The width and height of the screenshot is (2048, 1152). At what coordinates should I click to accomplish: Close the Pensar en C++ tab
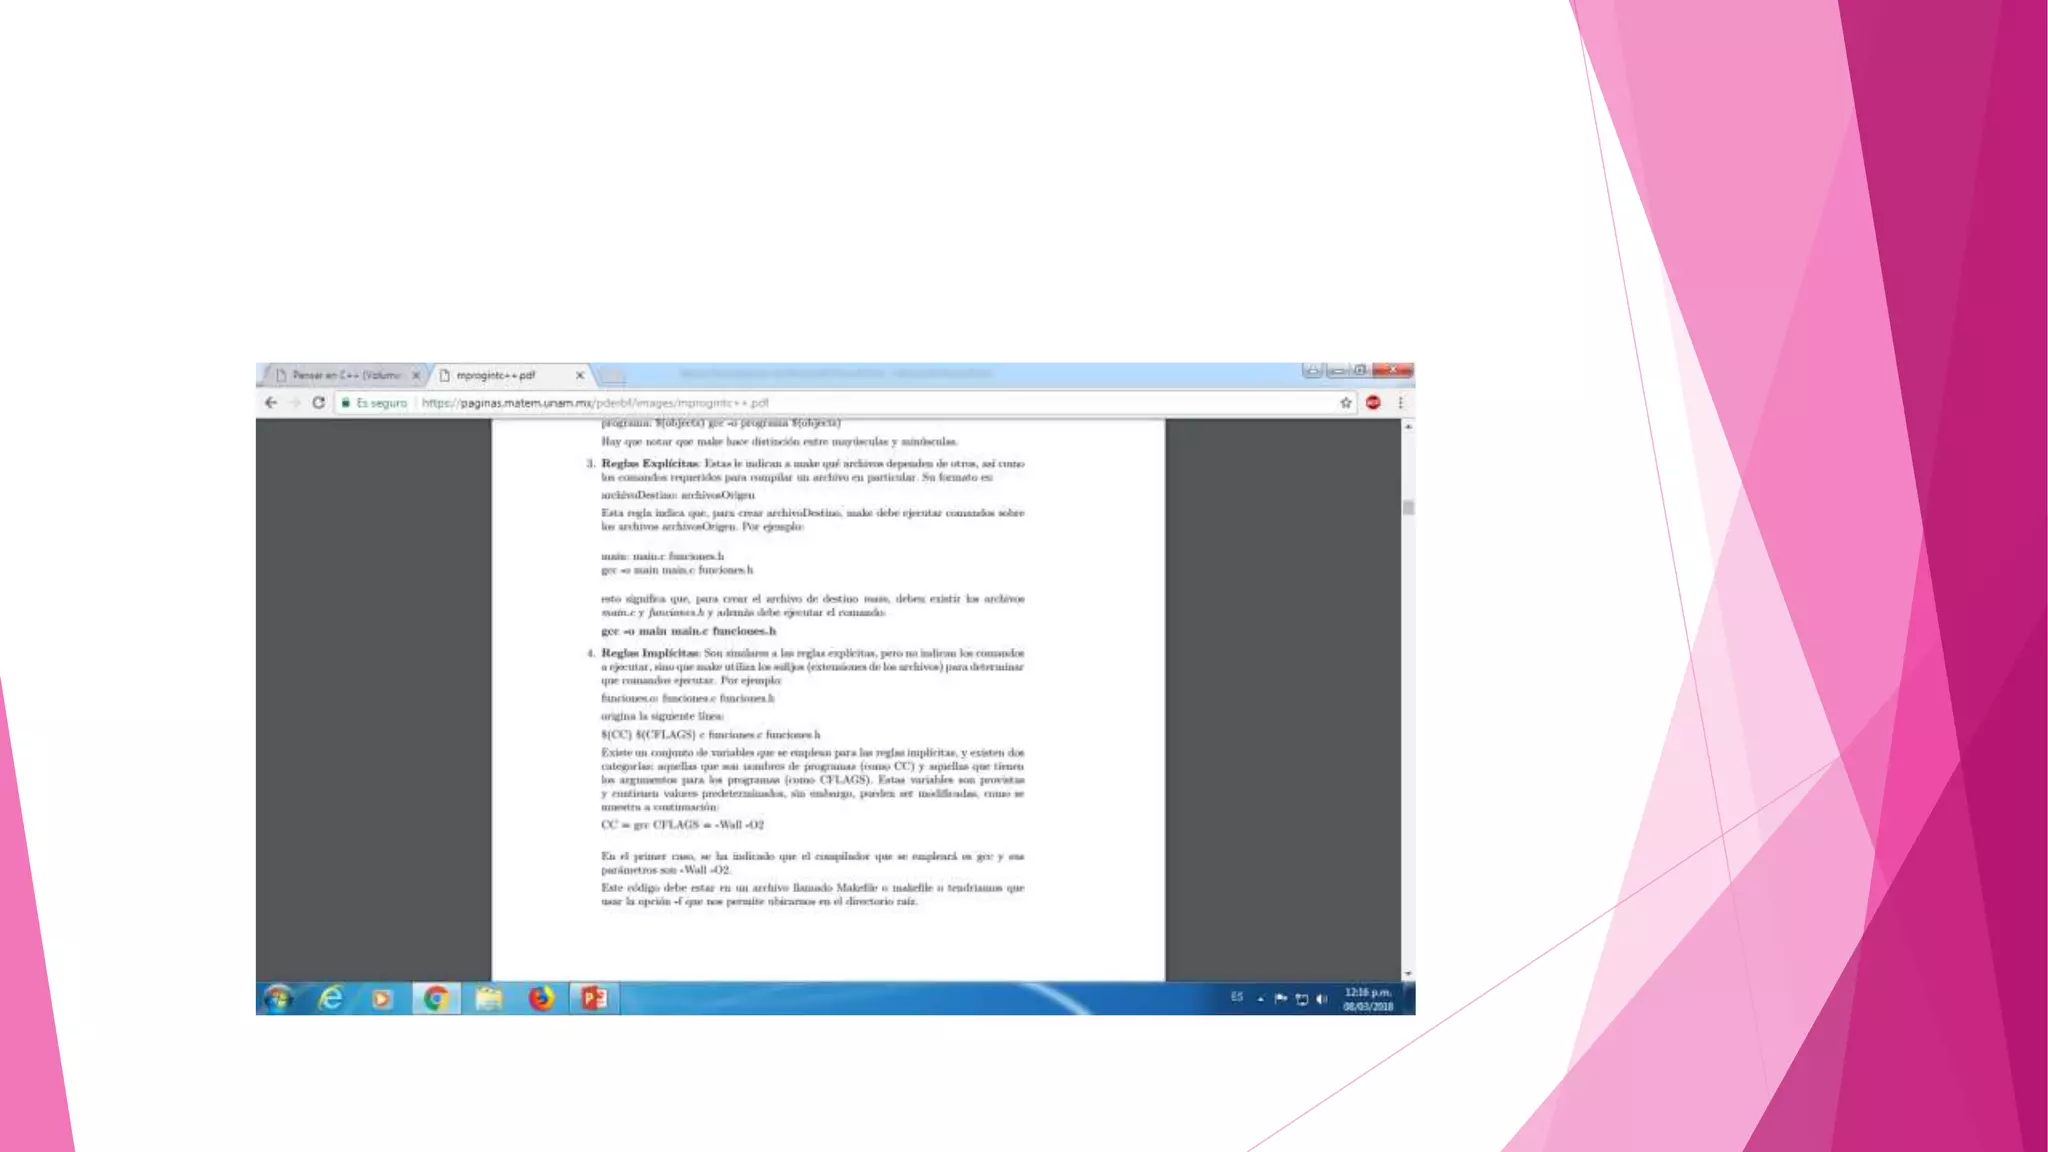[x=416, y=376]
